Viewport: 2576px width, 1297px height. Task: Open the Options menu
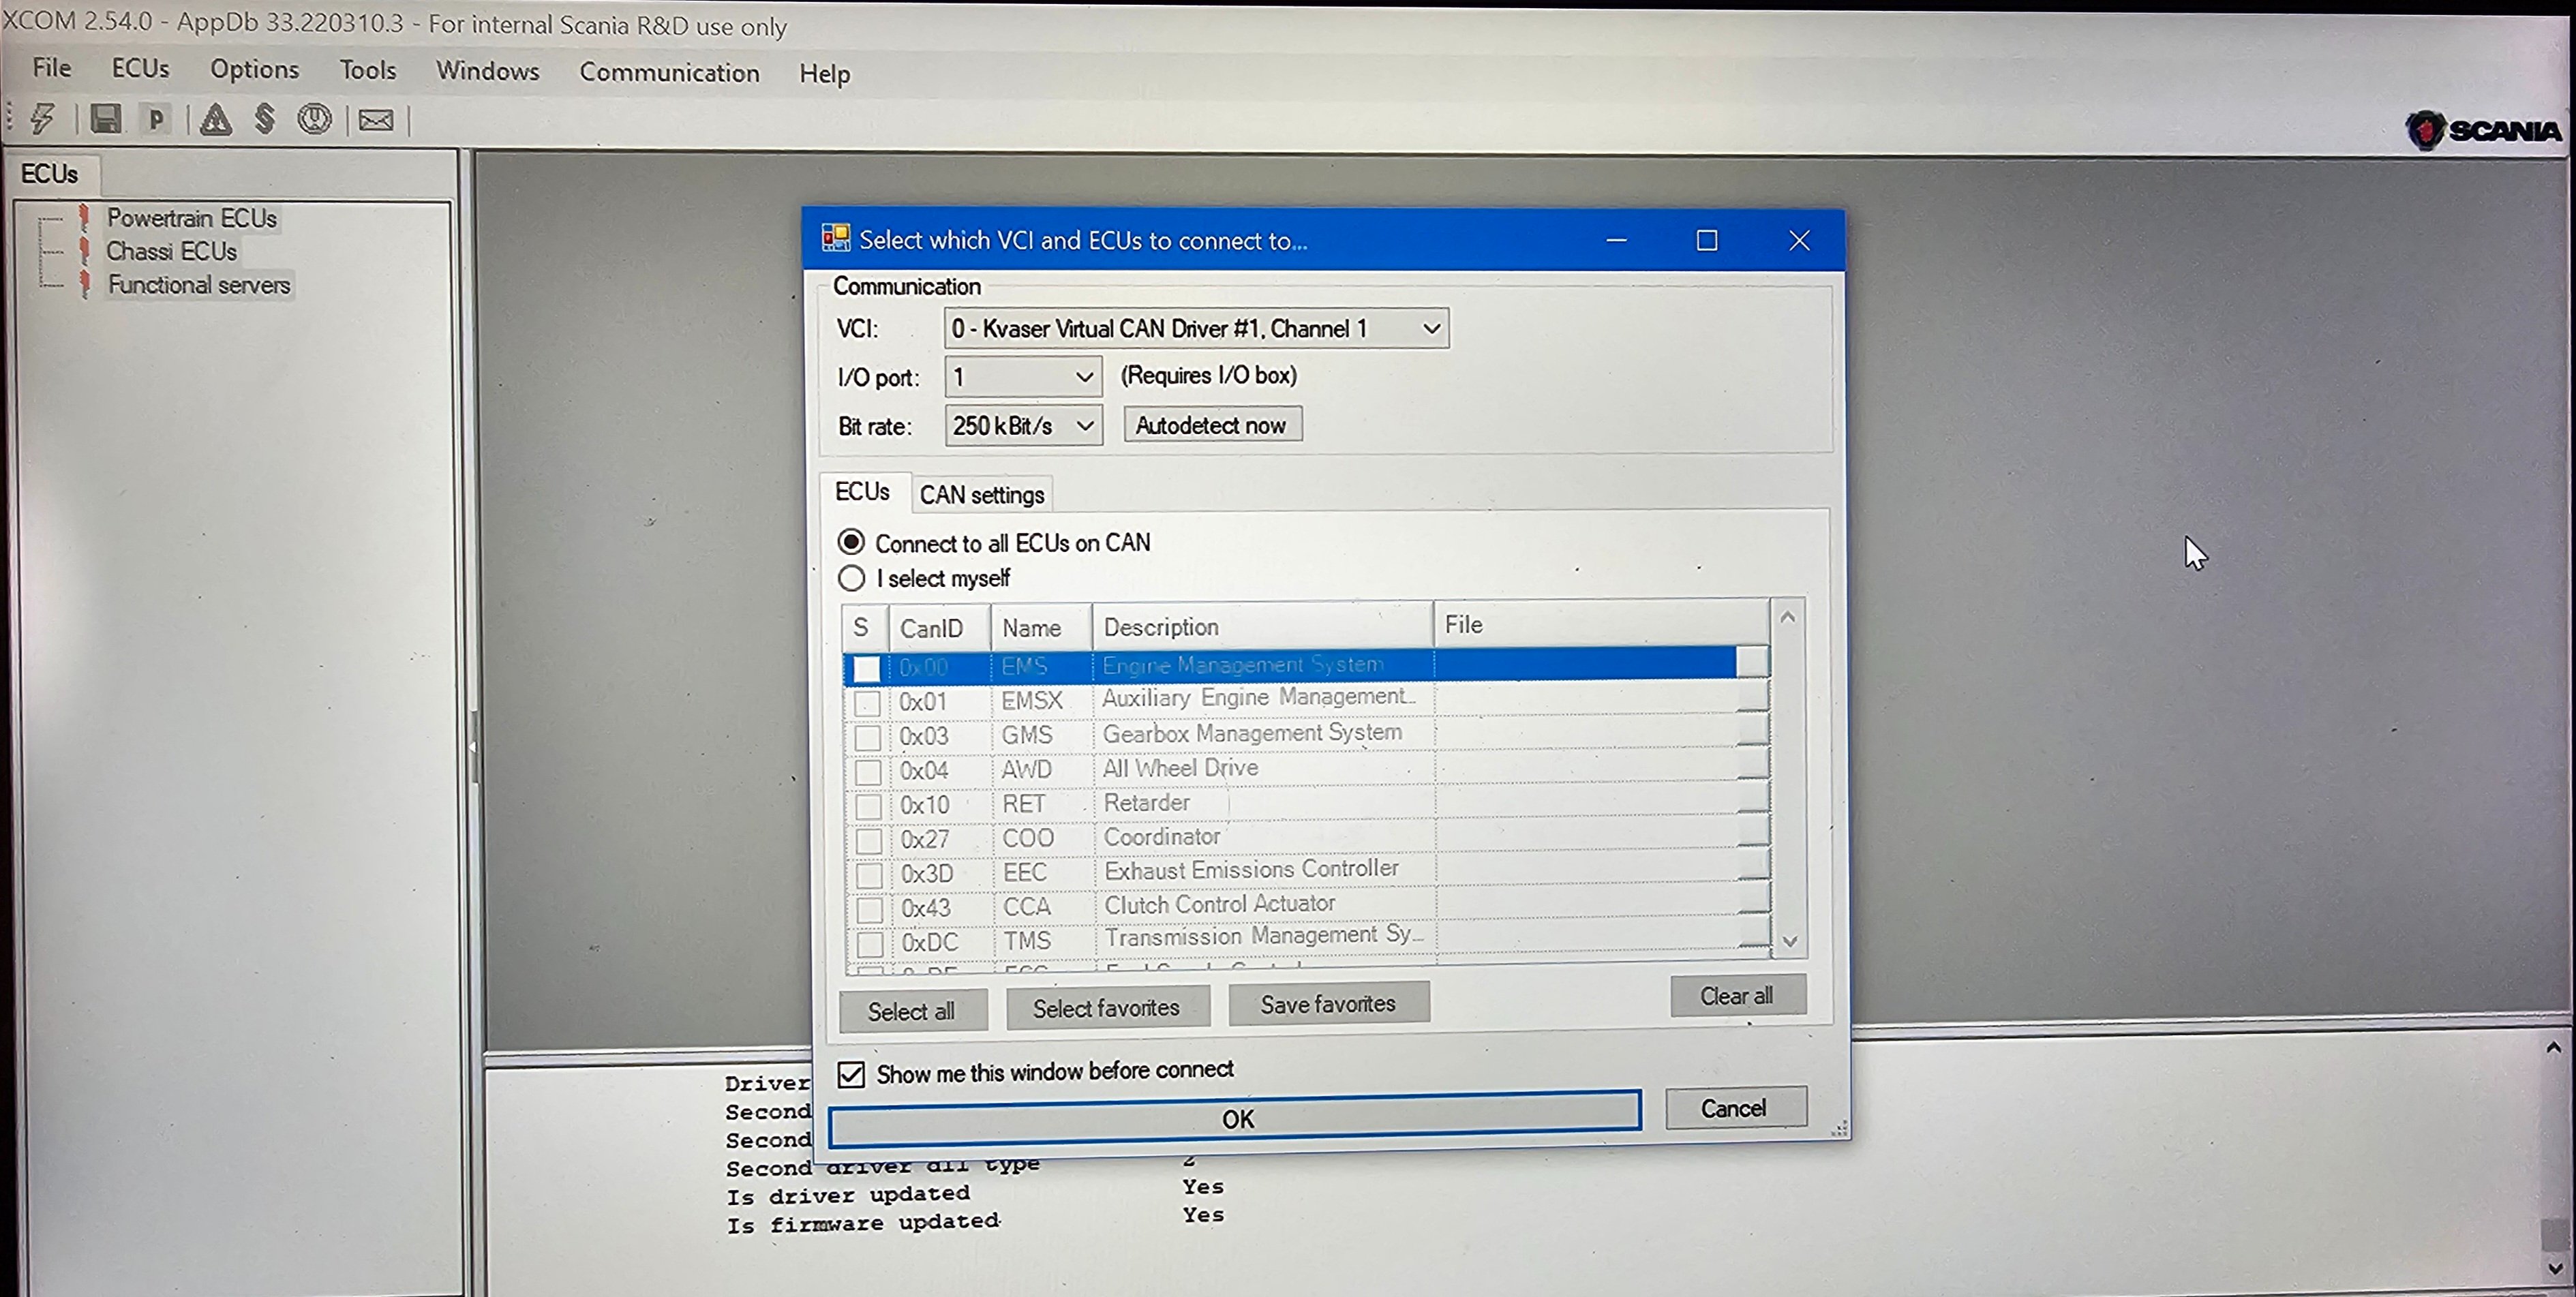pos(254,69)
